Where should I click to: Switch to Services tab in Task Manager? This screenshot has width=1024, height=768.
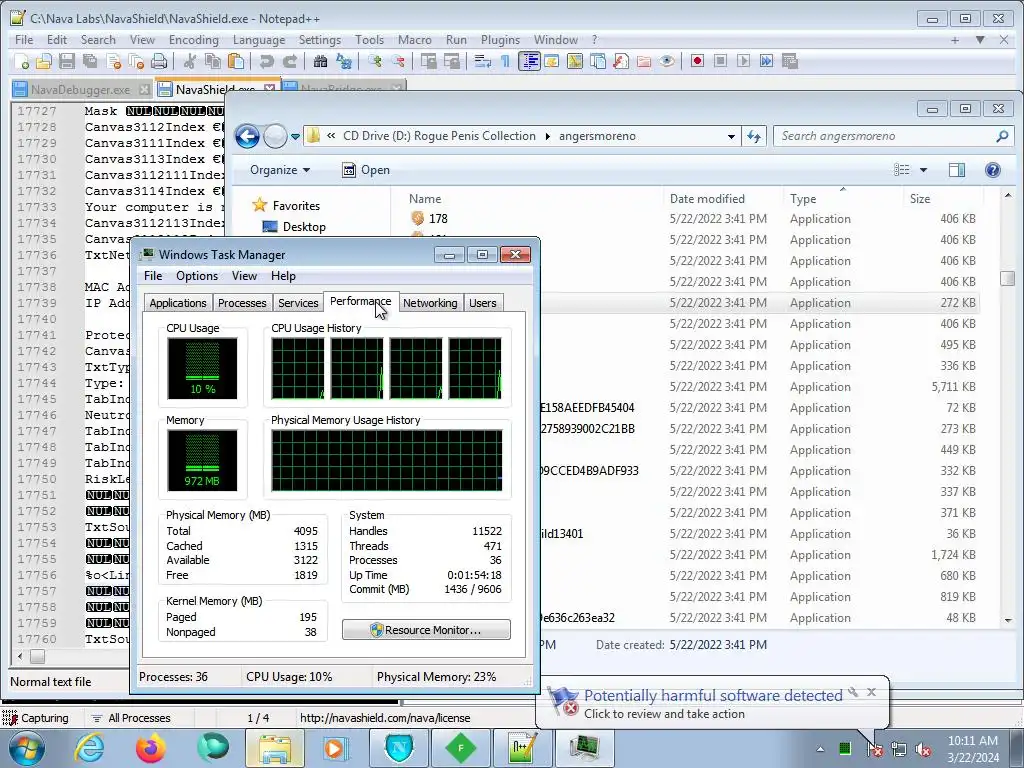click(298, 303)
